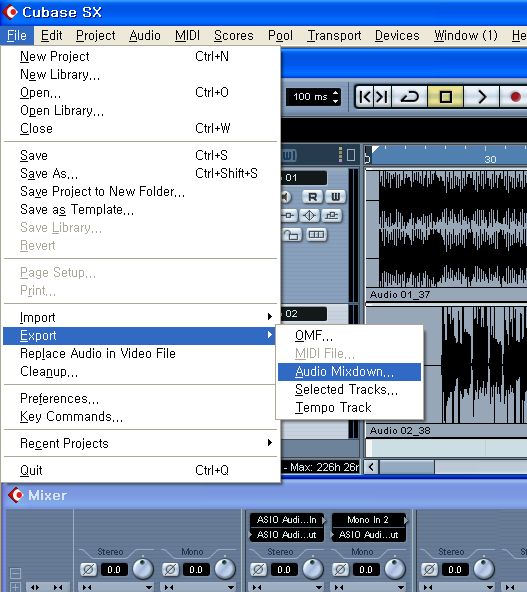Open the Scores menu
This screenshot has height=592, width=527.
[234, 35]
